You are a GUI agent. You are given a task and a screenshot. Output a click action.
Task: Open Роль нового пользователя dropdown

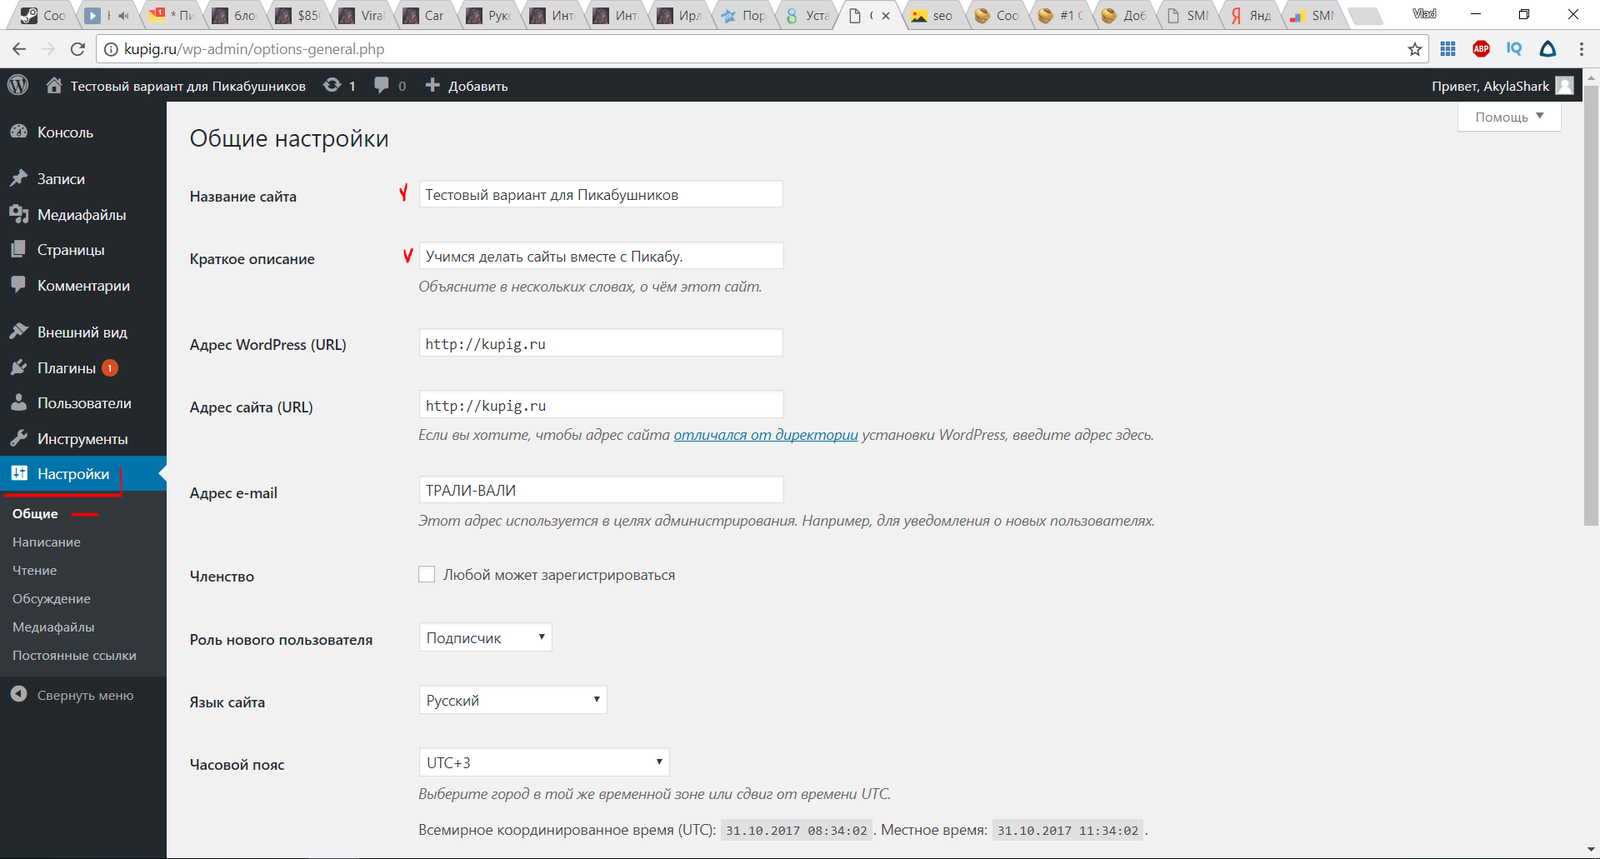point(485,637)
